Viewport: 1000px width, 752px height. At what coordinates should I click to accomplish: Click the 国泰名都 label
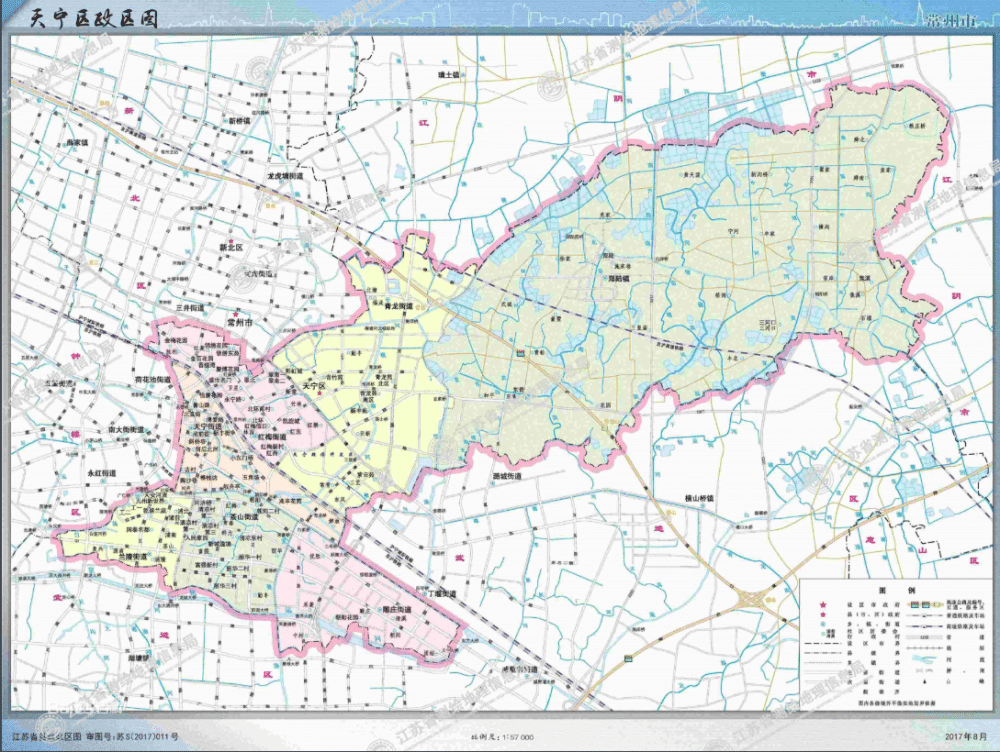click(137, 529)
